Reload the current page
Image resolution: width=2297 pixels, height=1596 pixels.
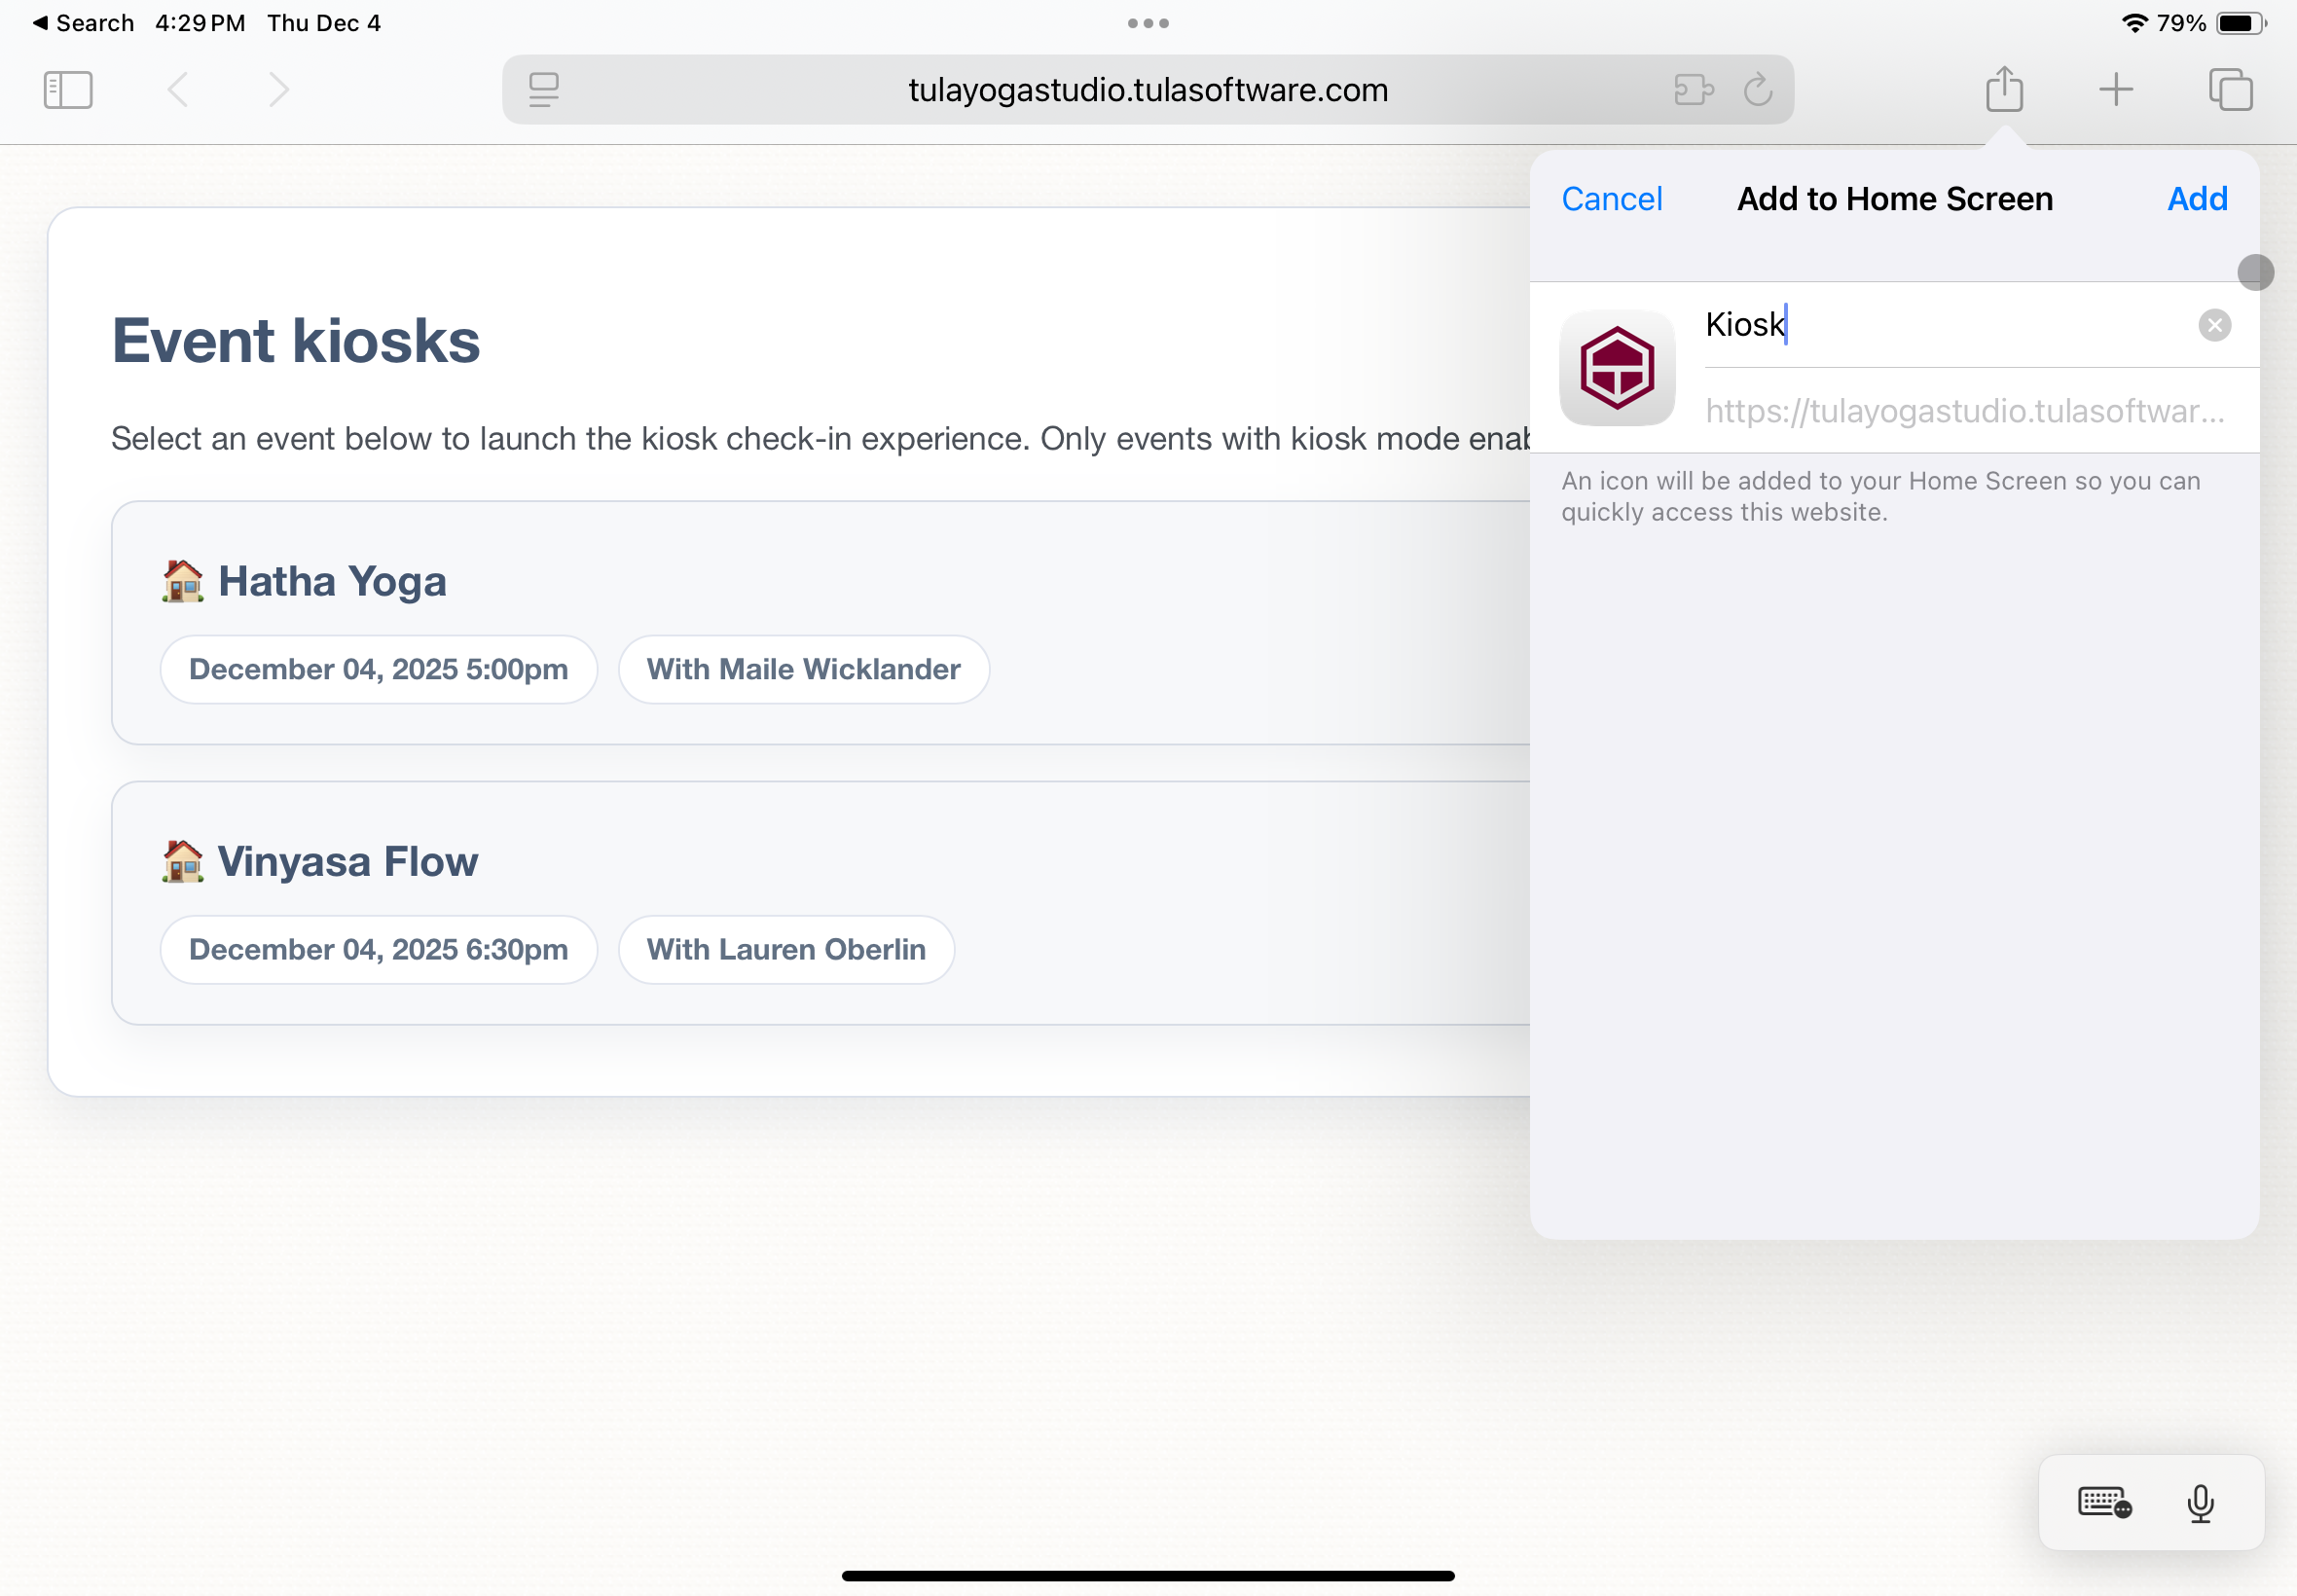(x=1757, y=90)
